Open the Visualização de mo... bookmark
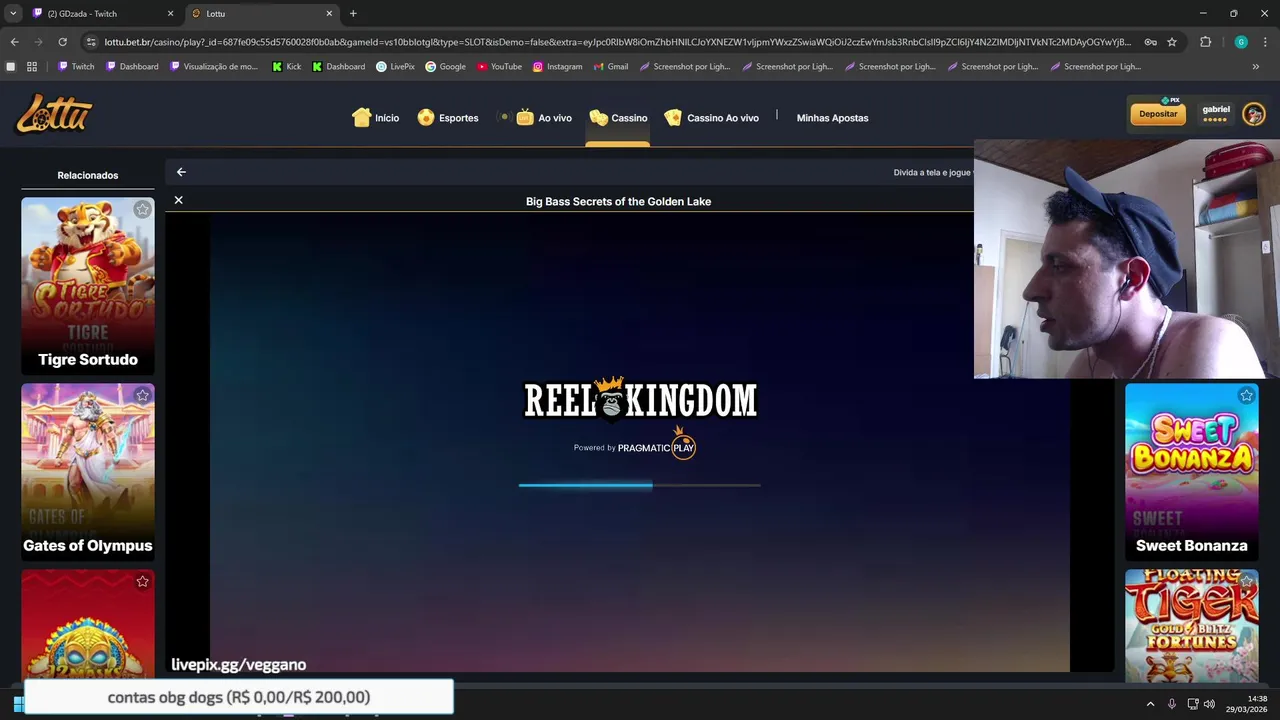 214,67
